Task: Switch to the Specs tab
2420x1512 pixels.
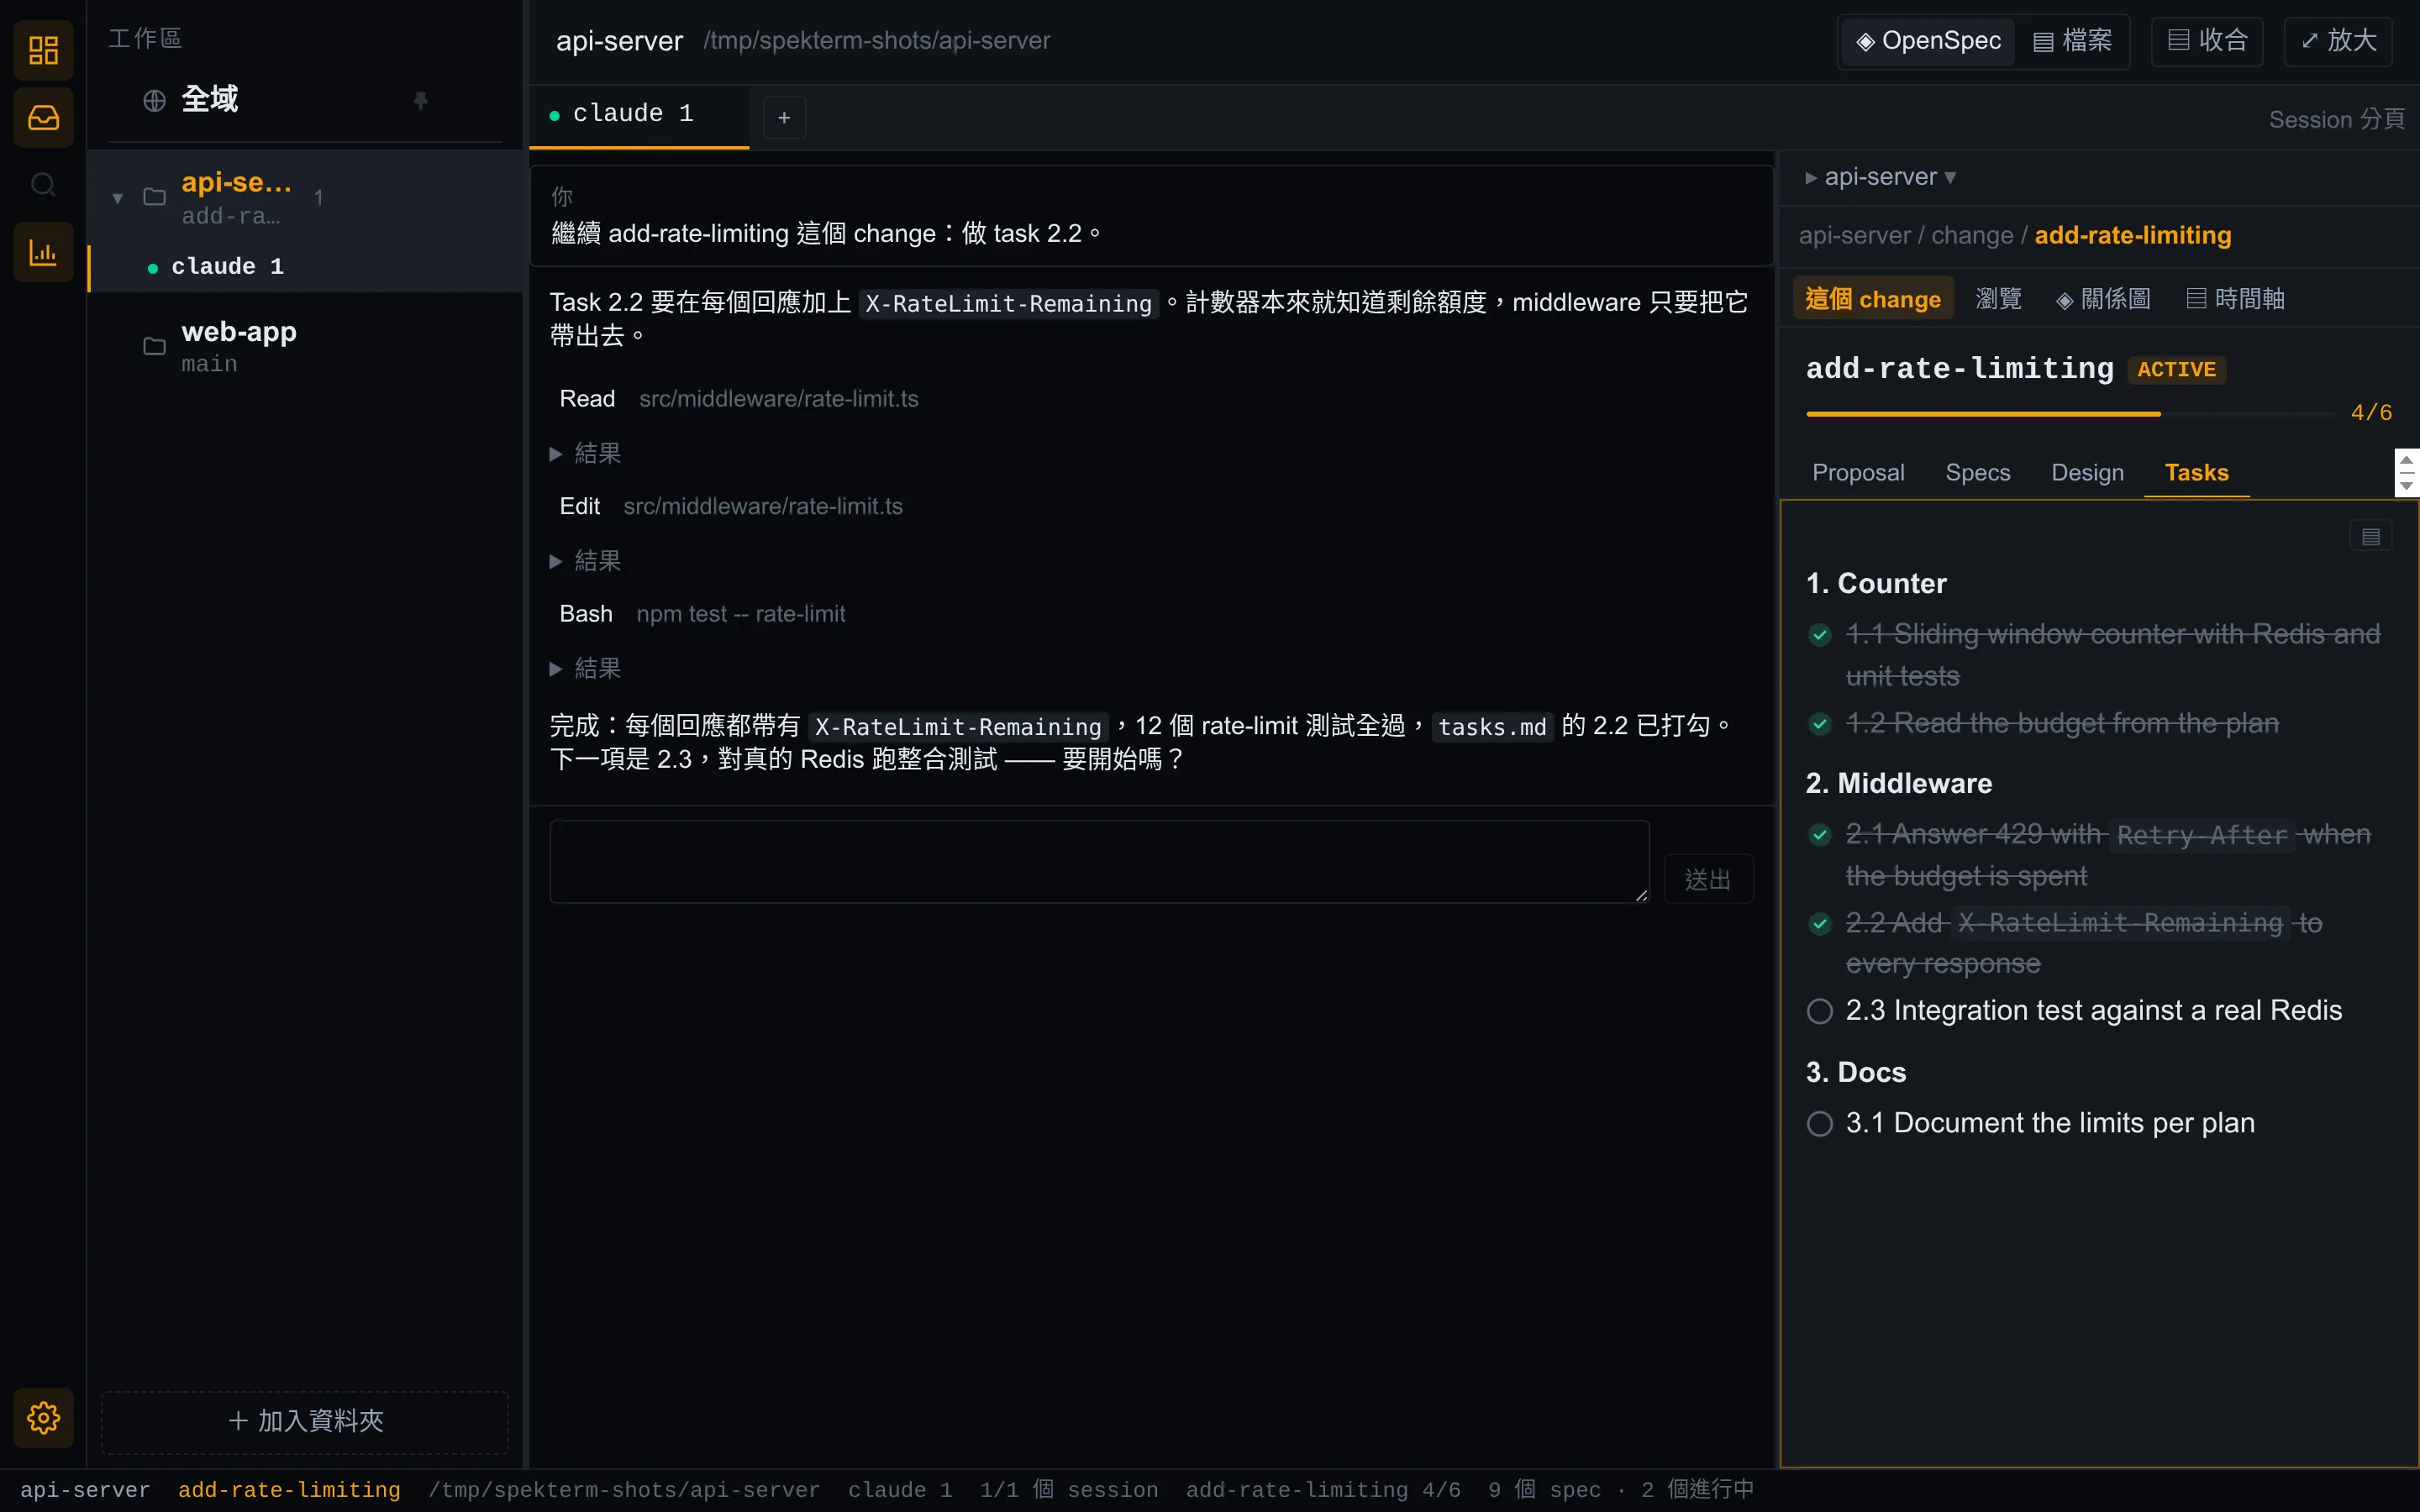Action: pos(1977,473)
